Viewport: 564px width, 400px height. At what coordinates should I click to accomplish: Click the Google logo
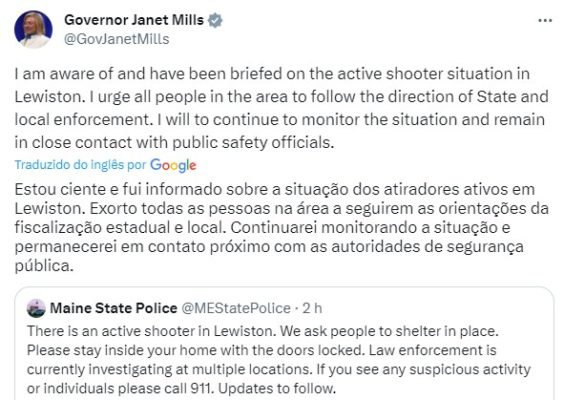coord(173,165)
